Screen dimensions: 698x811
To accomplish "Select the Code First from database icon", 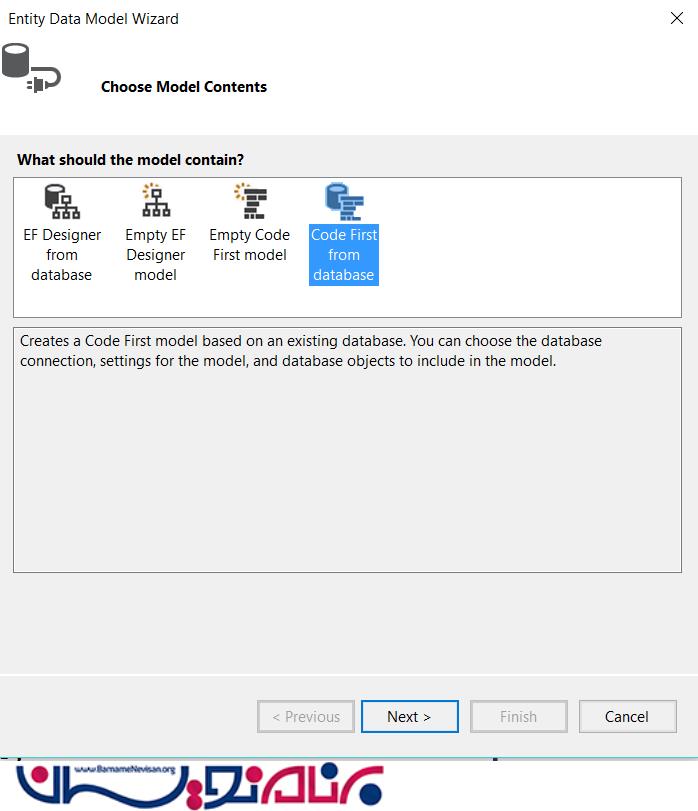I will coord(344,202).
